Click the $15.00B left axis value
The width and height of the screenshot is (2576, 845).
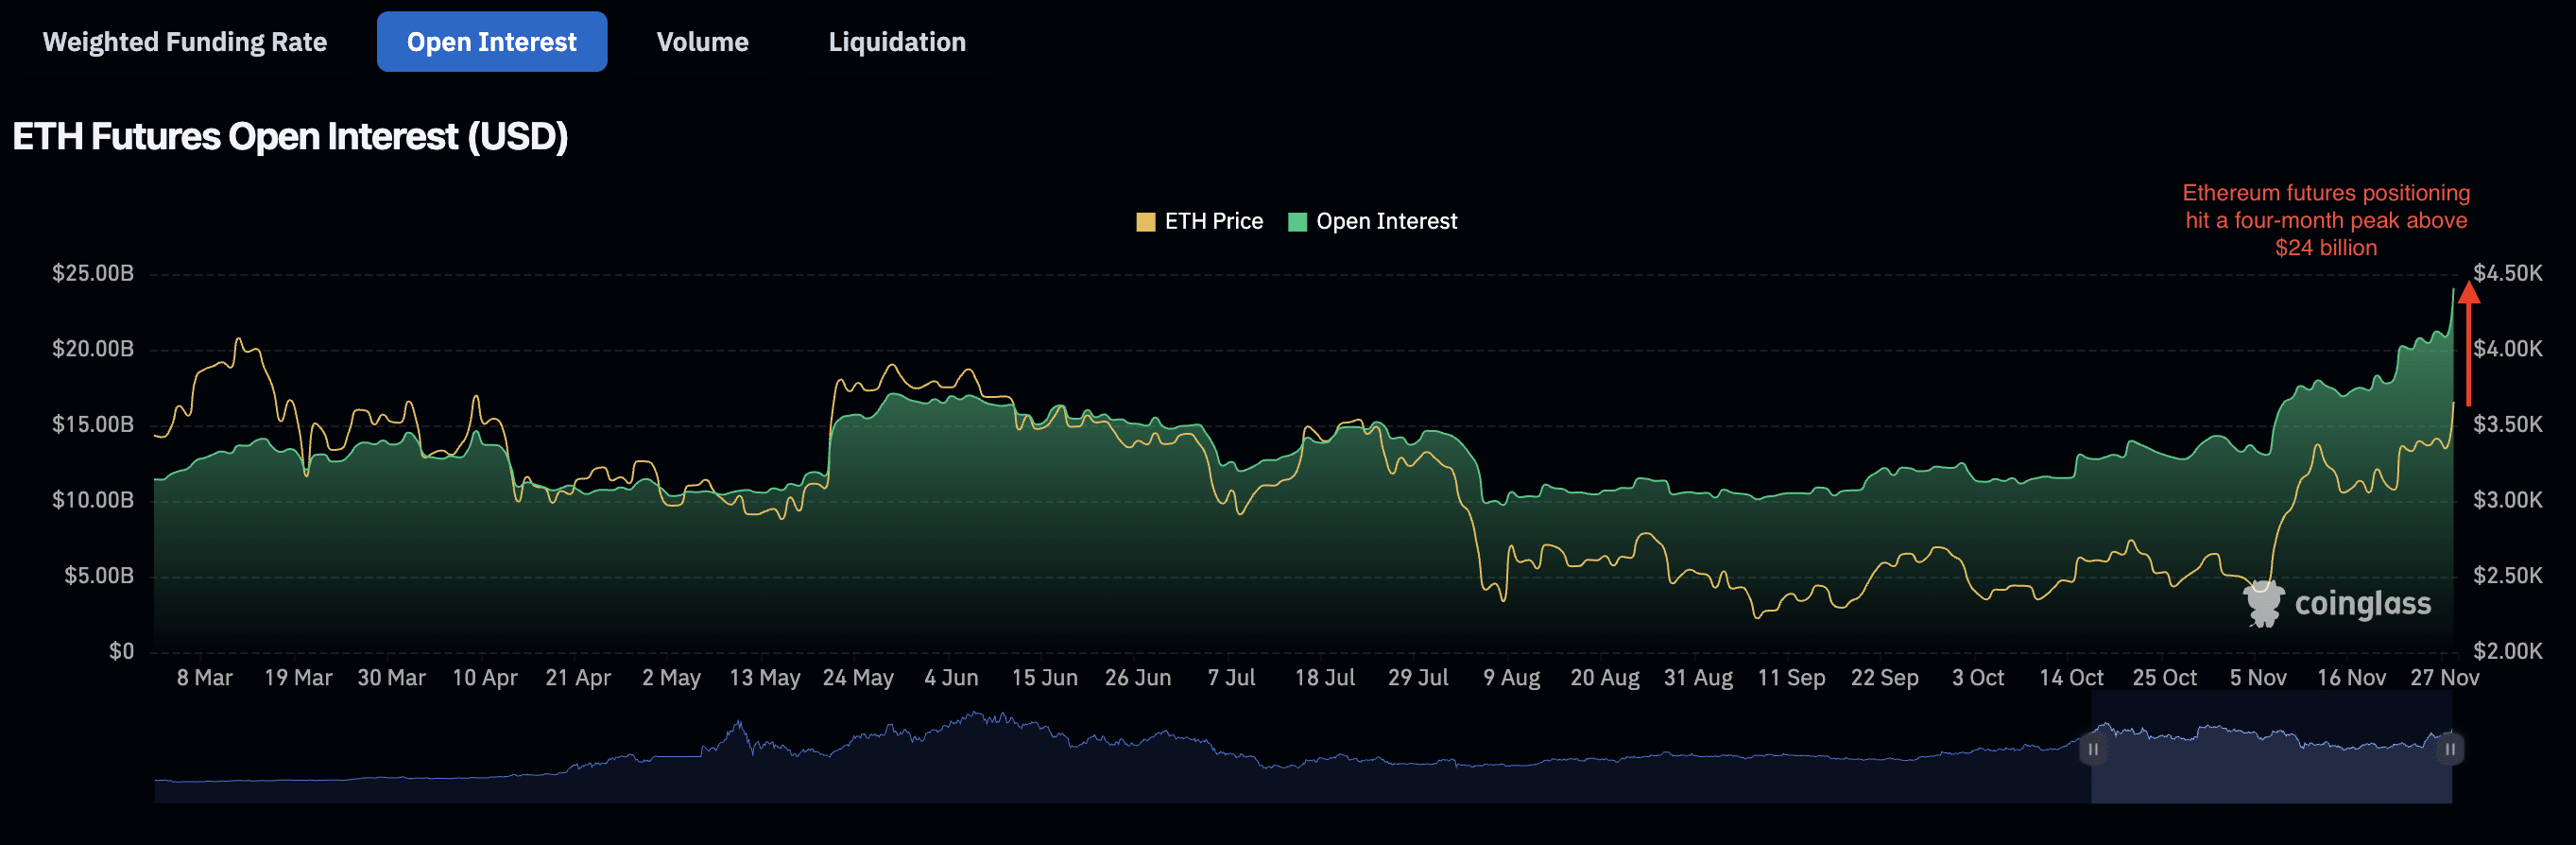pos(93,425)
